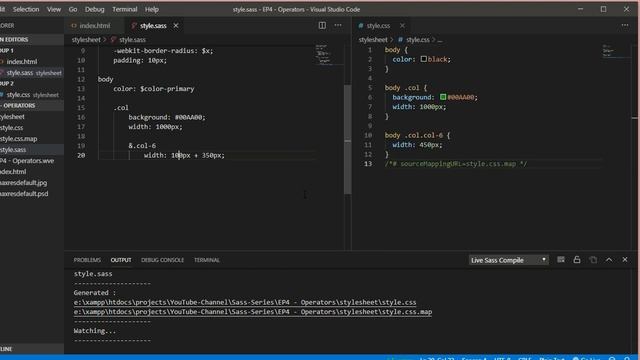Open the Debug menu
Image resolution: width=640 pixels, height=360 pixels.
[x=94, y=9]
